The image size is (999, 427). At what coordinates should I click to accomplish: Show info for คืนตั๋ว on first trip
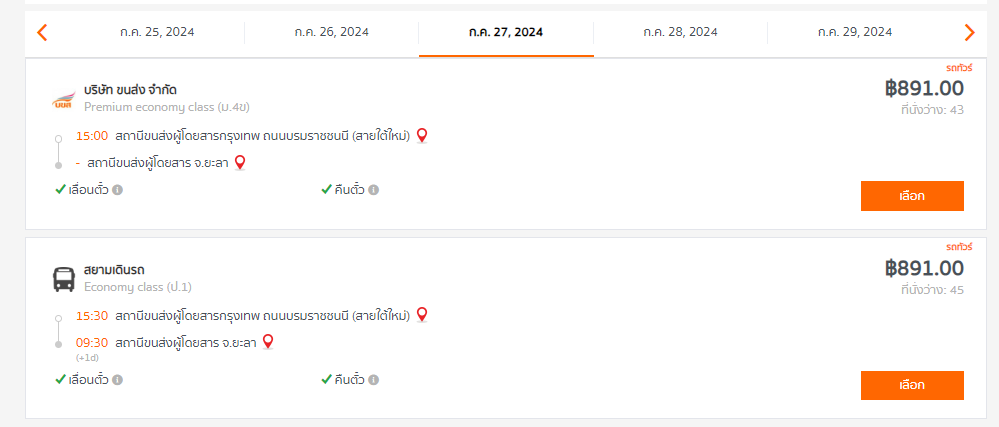373,190
